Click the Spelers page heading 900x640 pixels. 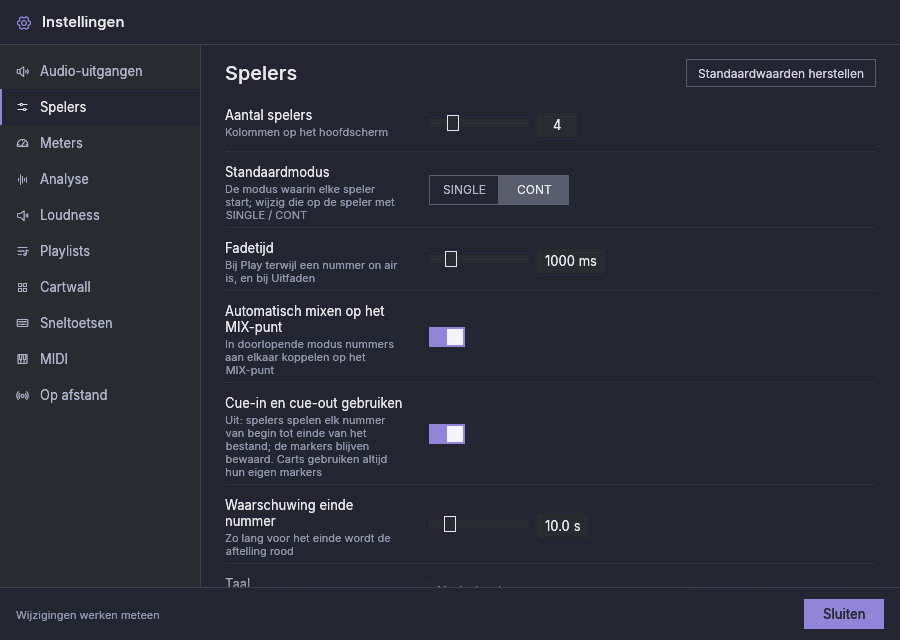pyautogui.click(x=261, y=73)
